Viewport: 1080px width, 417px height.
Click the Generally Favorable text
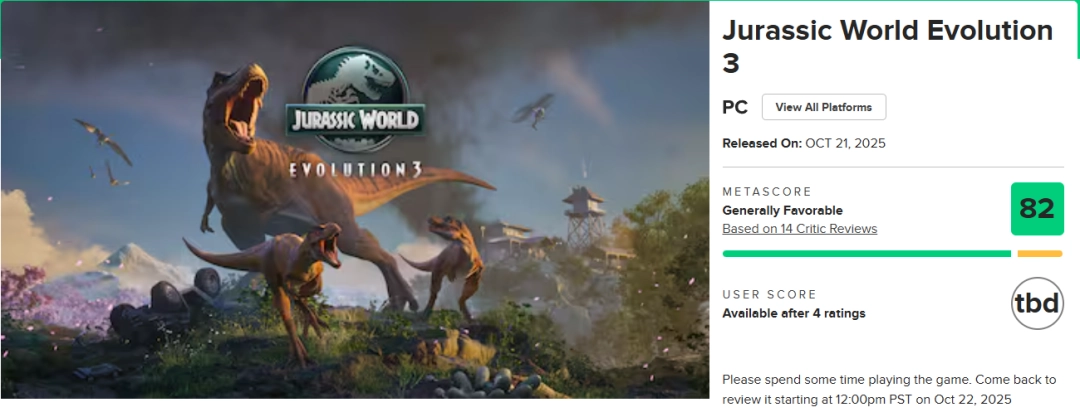[x=782, y=211]
